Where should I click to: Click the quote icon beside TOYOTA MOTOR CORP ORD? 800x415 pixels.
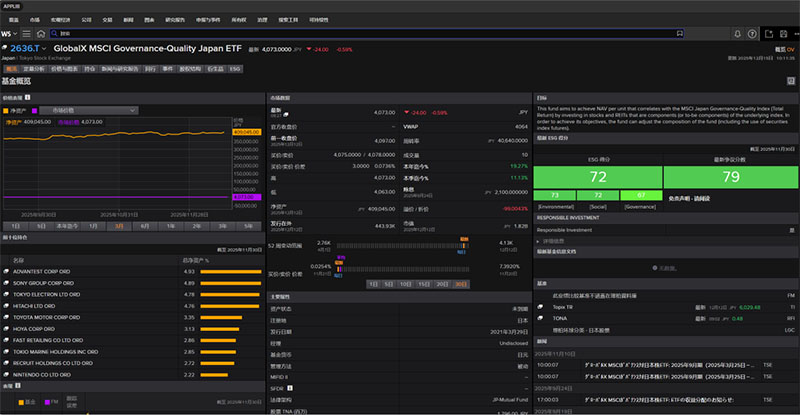coord(6,316)
